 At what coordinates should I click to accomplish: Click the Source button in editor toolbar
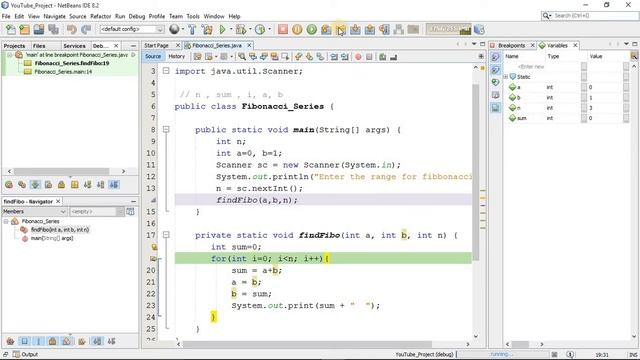[x=153, y=56]
